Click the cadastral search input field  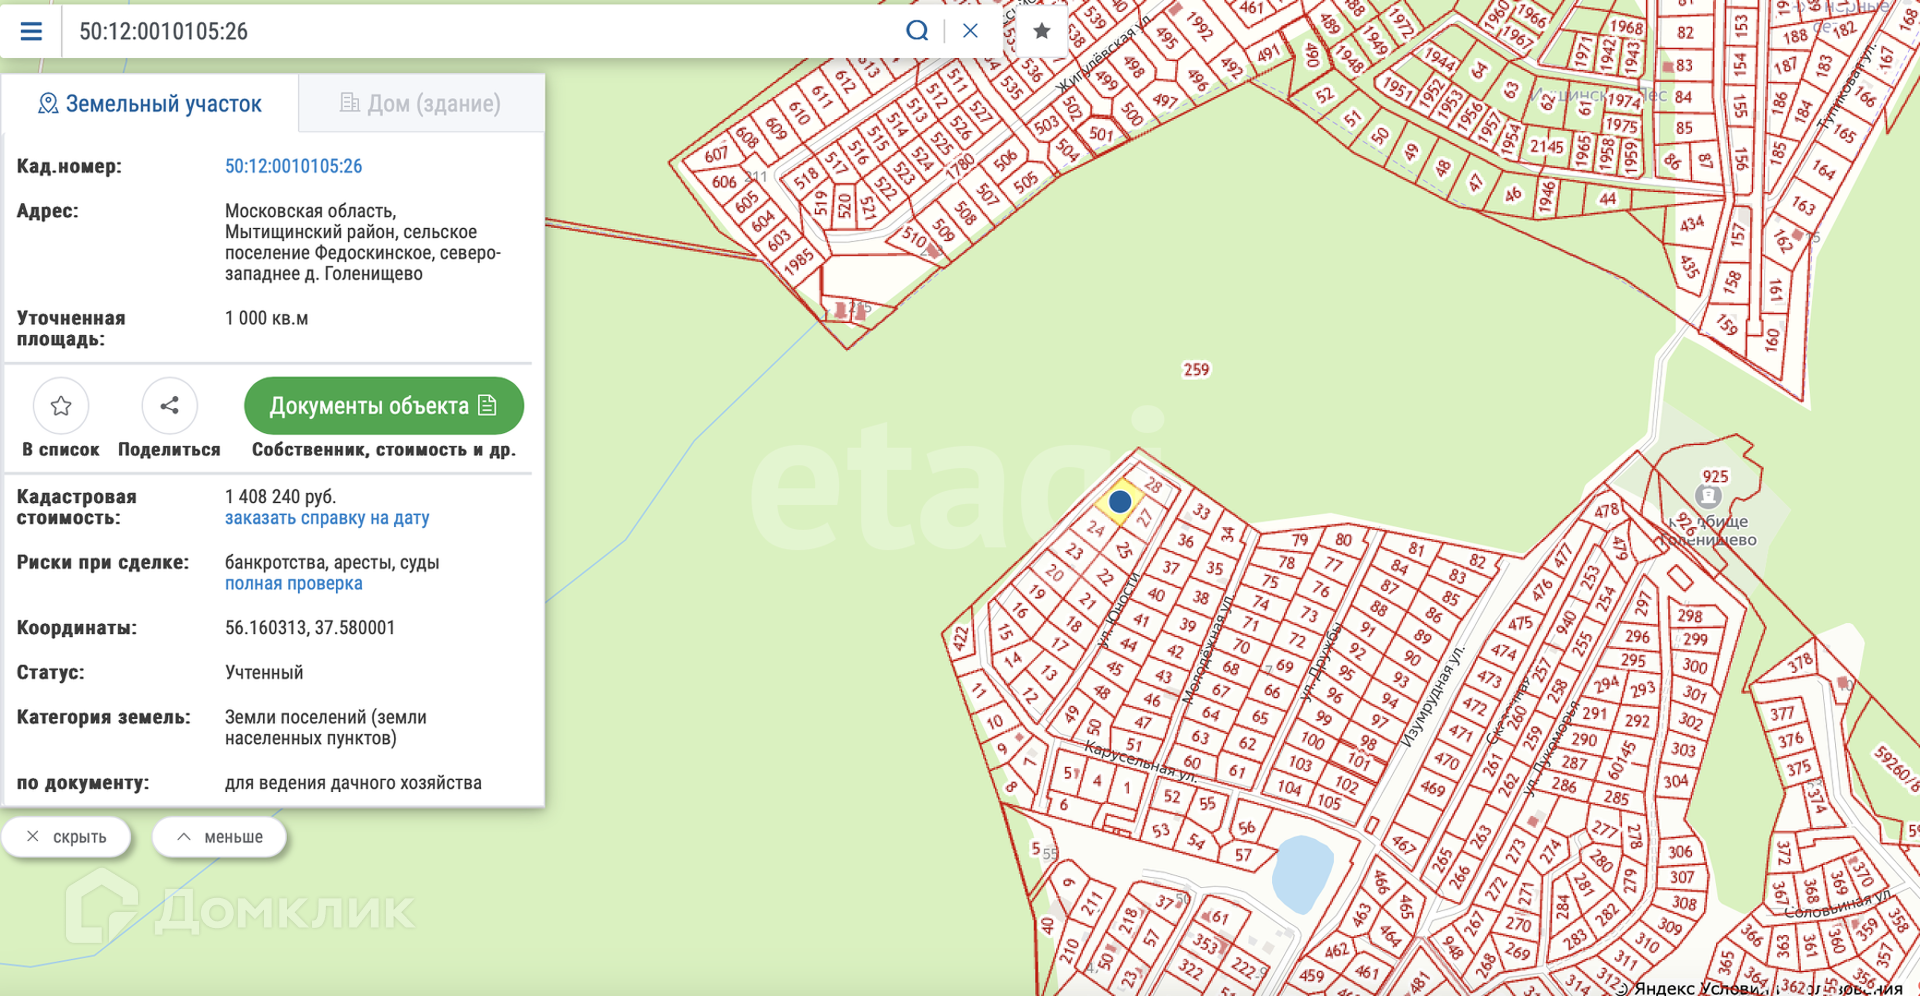[x=480, y=31]
